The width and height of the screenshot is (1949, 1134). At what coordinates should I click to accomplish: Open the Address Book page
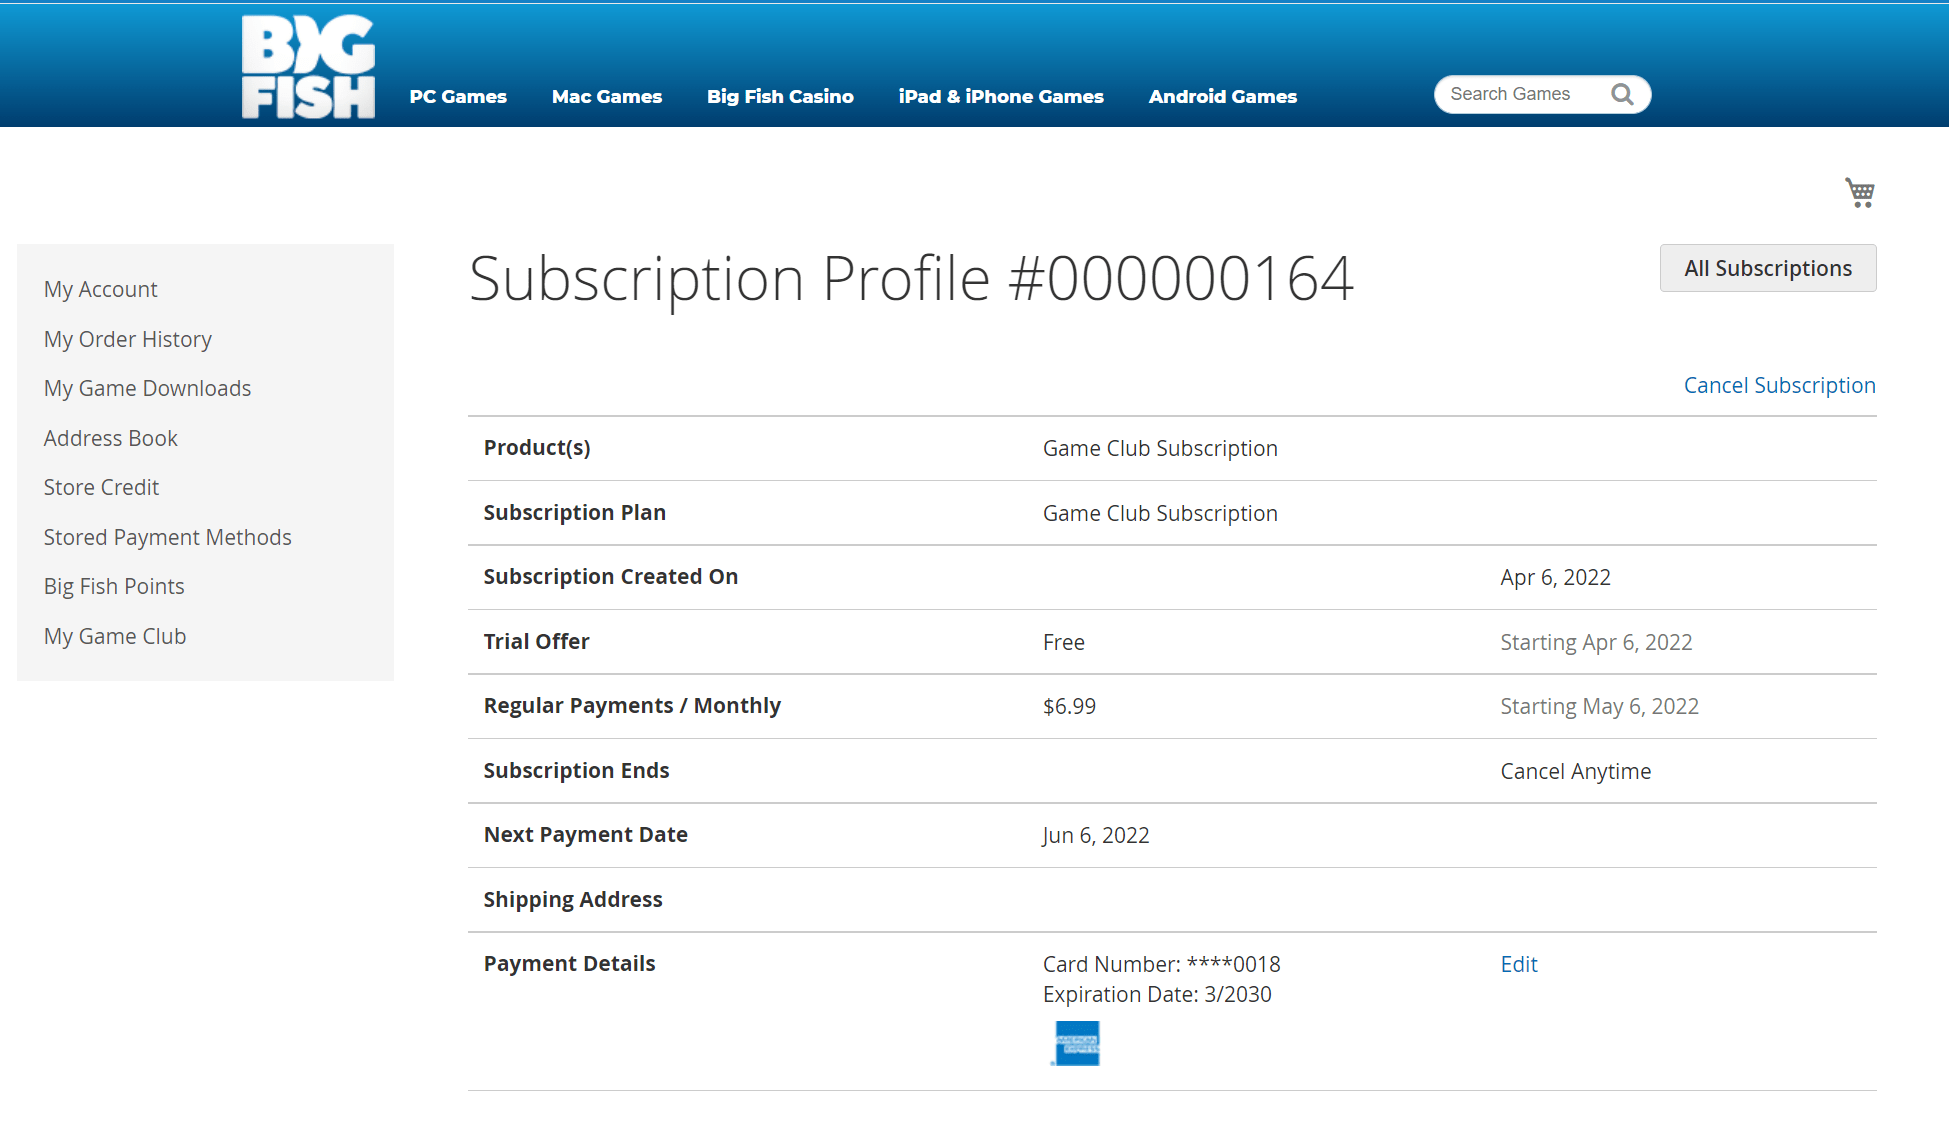tap(111, 438)
